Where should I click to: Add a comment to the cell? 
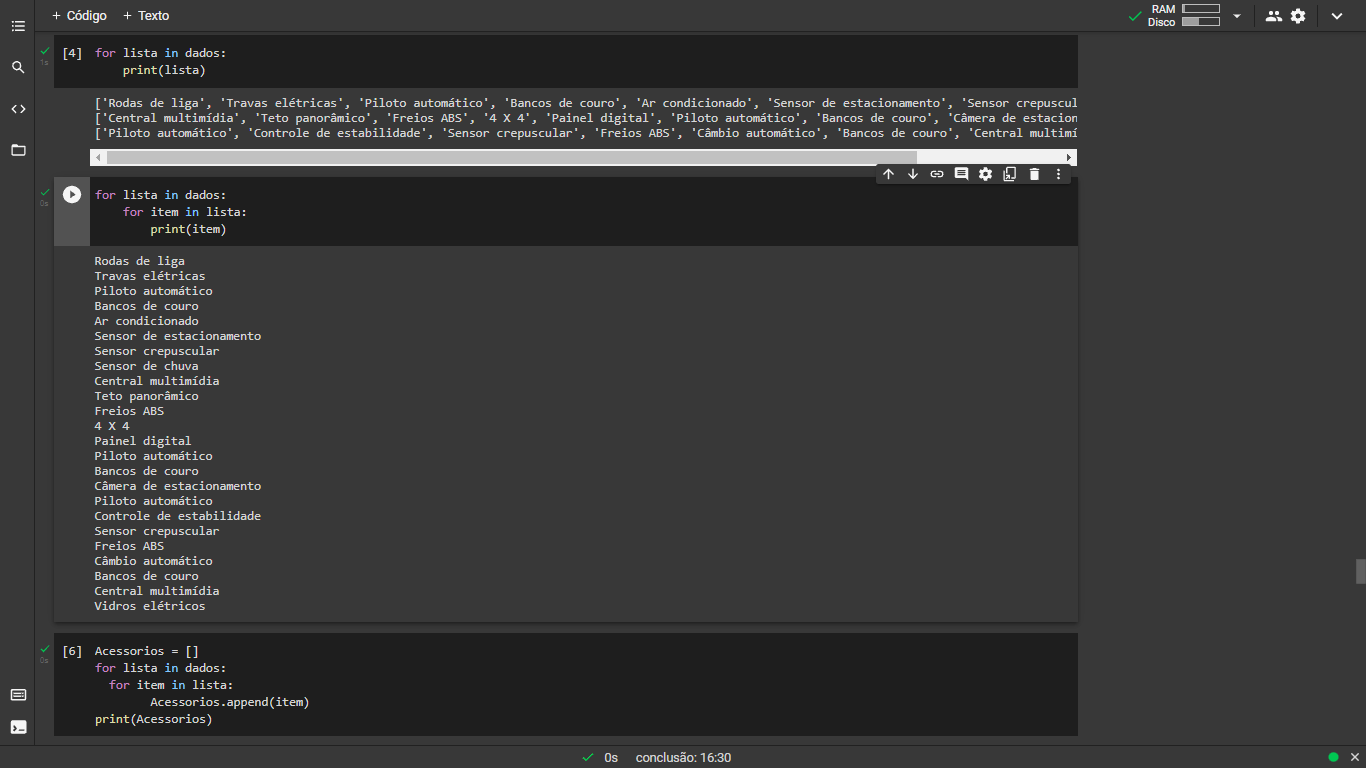[961, 174]
